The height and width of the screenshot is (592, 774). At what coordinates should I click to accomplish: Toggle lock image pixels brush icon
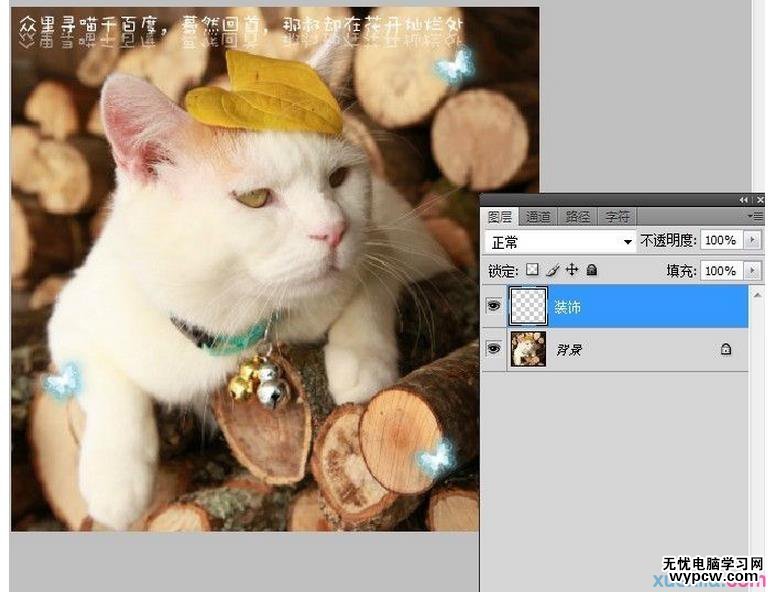click(x=553, y=270)
